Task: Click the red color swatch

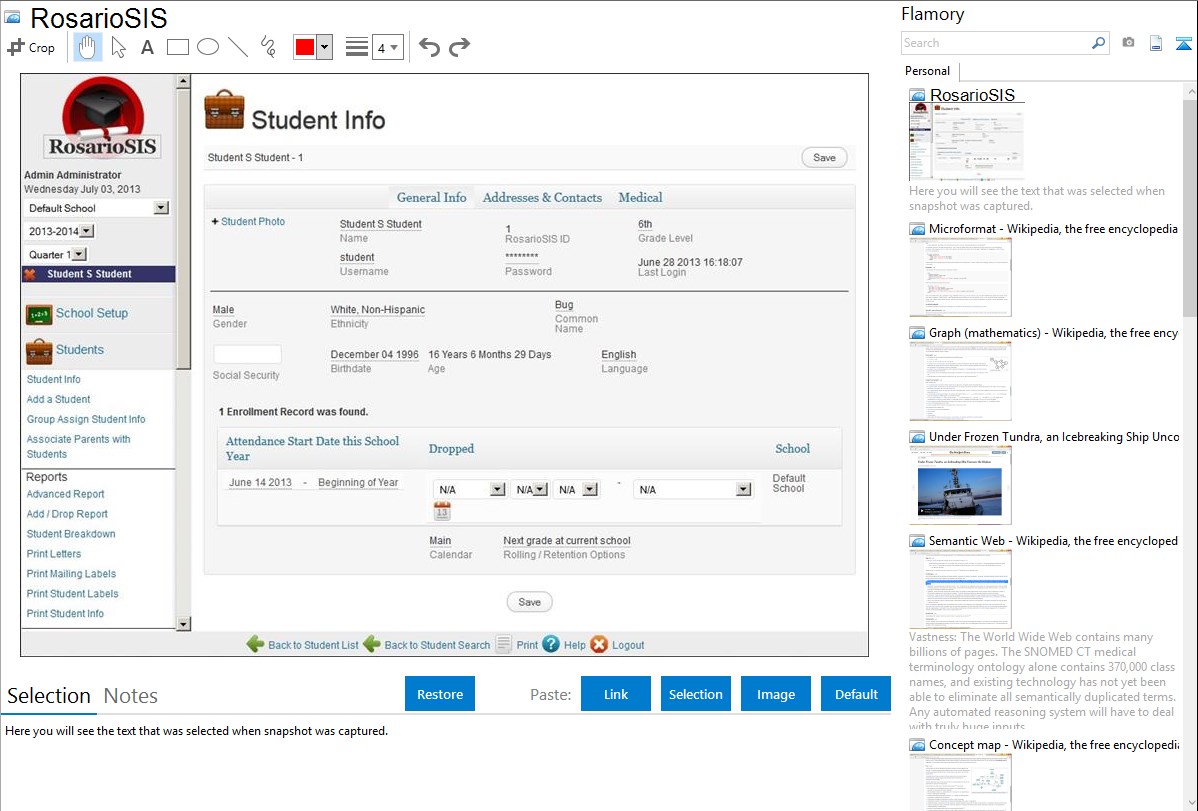Action: point(305,47)
